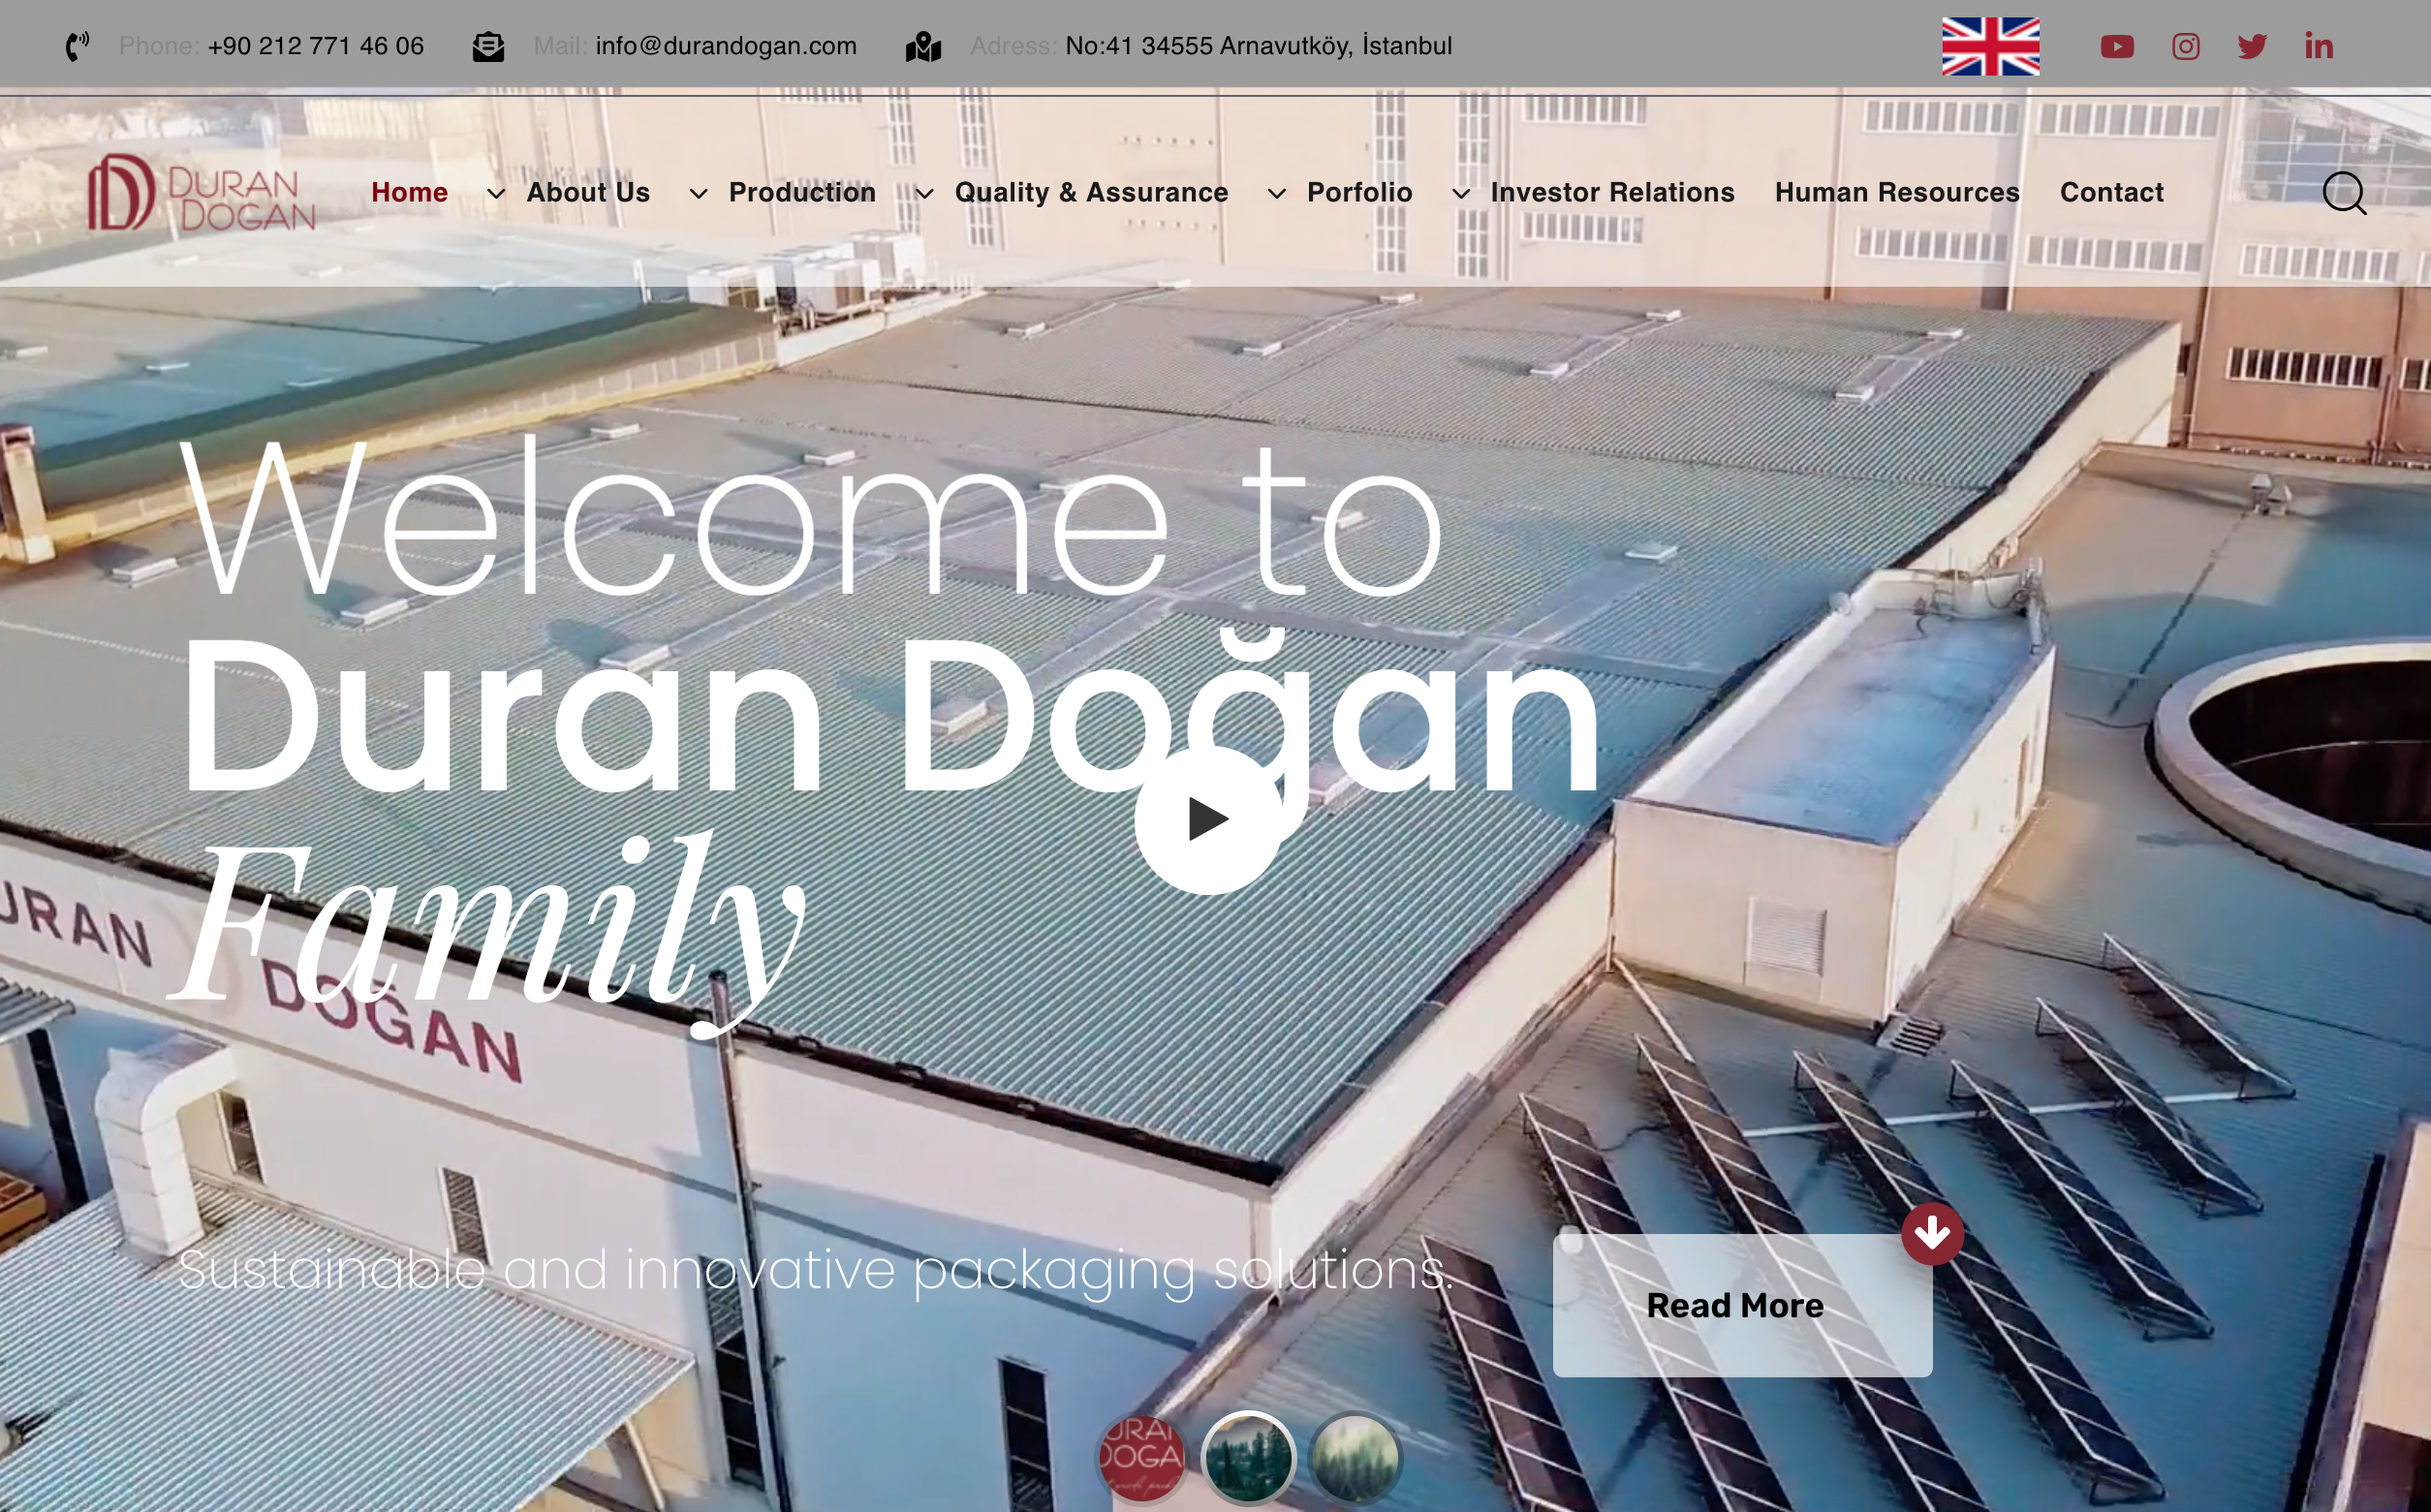This screenshot has width=2431, height=1512.
Task: Select the misty light forest slide thumbnail
Action: 1355,1458
